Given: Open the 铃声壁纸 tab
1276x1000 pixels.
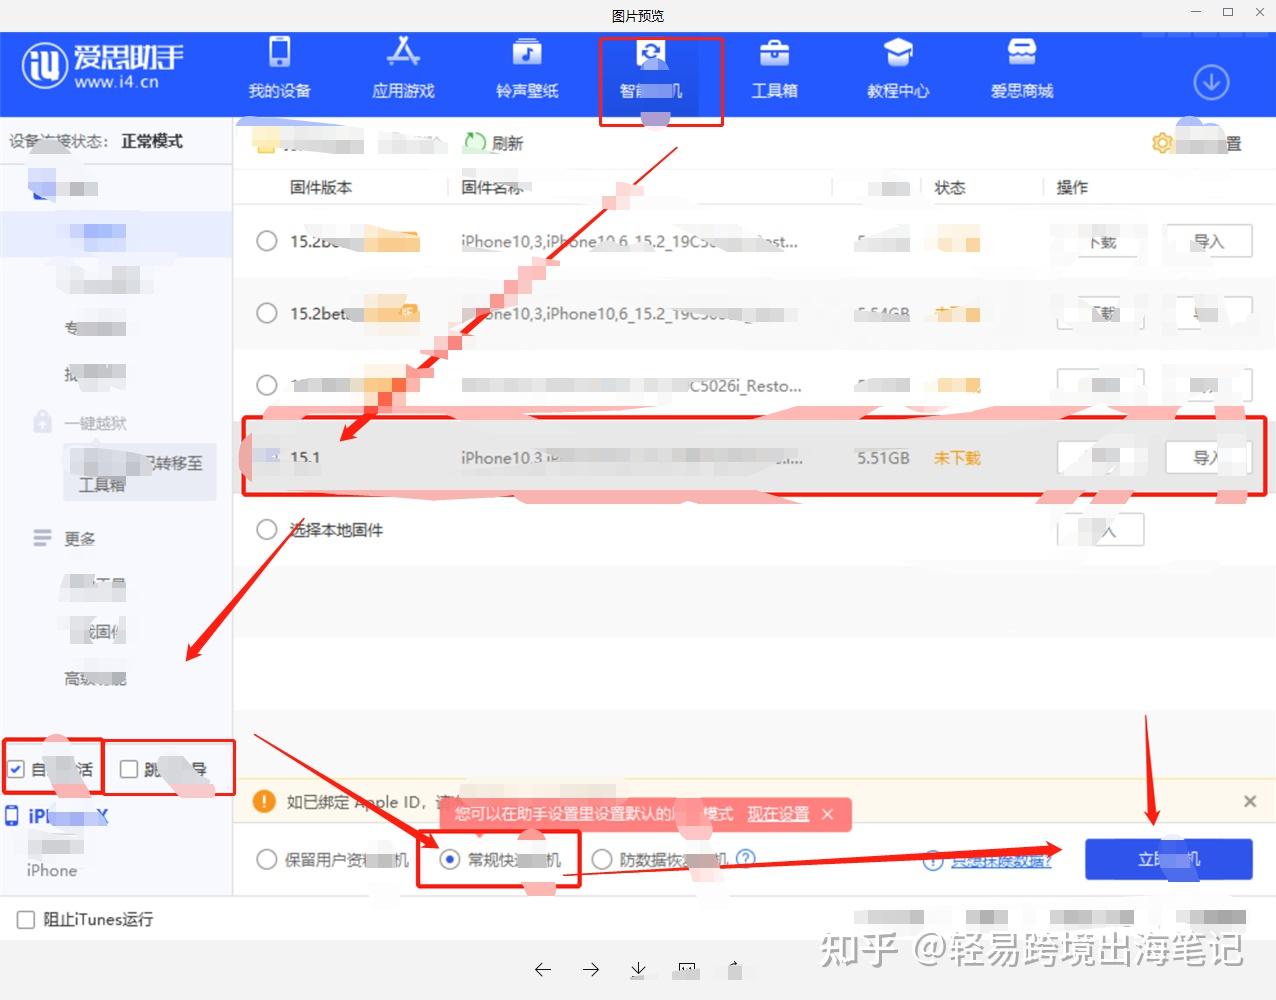Looking at the screenshot, I should point(527,68).
